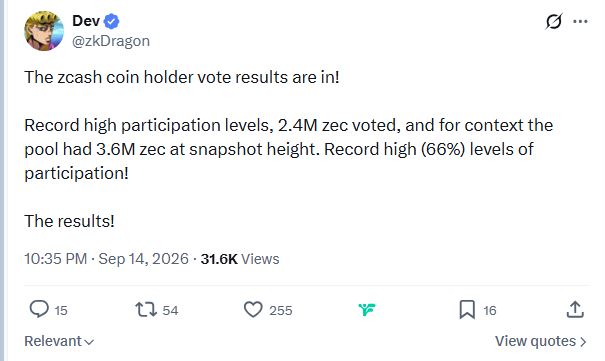605x361 pixels.
Task: Click the blue verified badge
Action: tap(112, 21)
